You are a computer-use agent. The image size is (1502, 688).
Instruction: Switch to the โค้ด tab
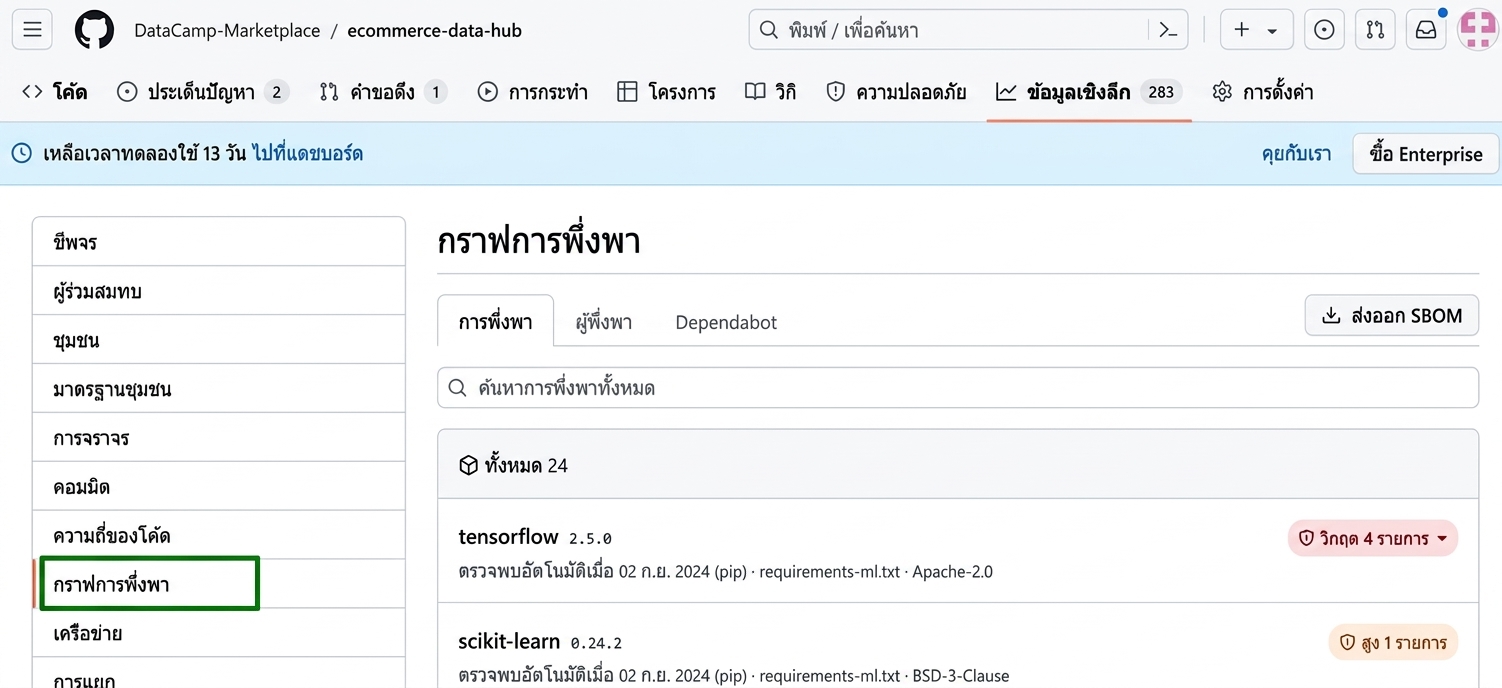(x=54, y=92)
